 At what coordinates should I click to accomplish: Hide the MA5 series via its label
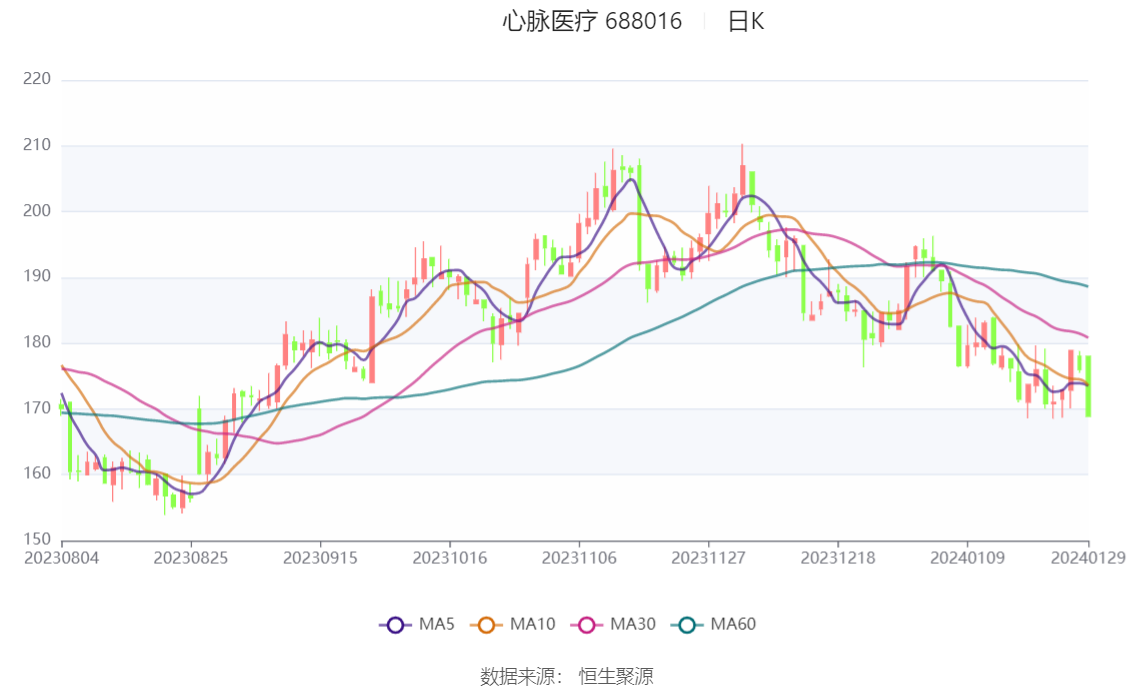click(x=437, y=624)
